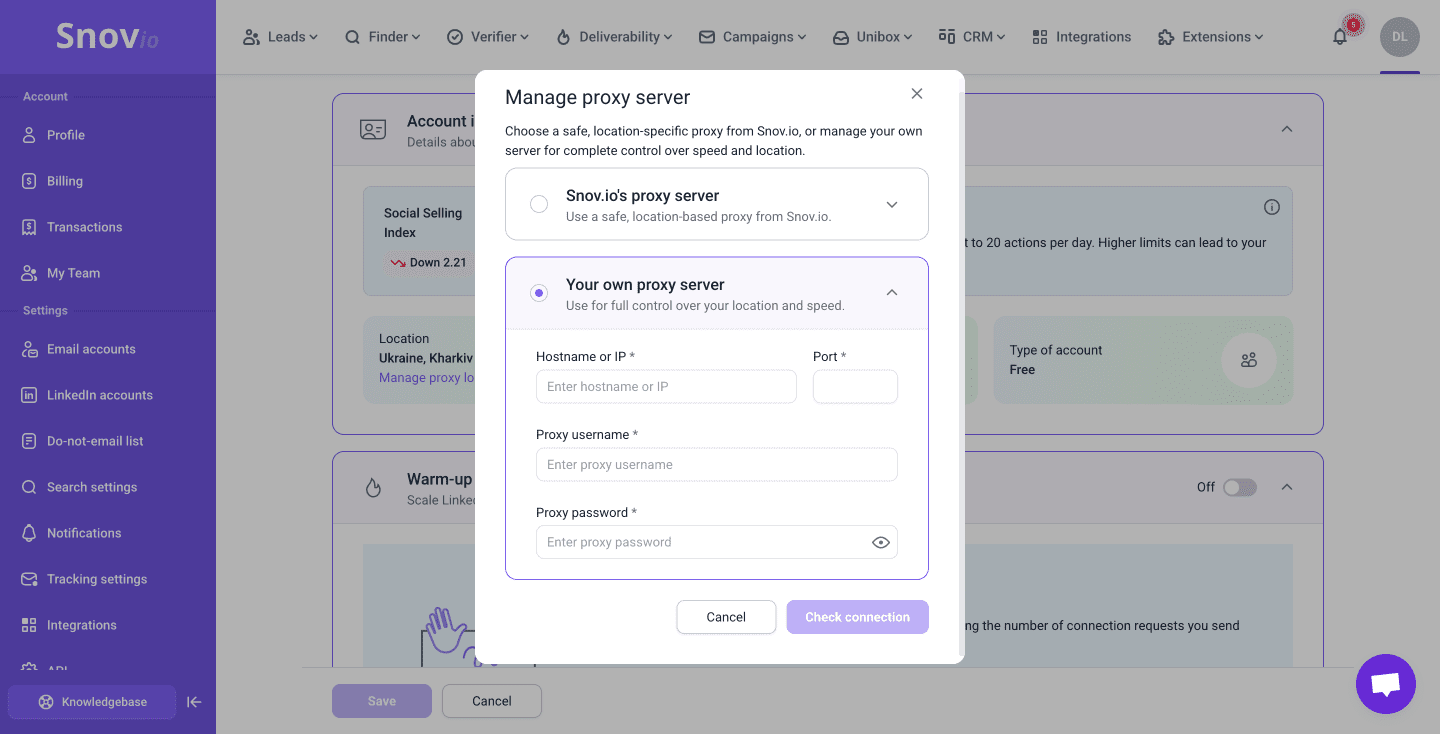1440x734 pixels.
Task: Click the notifications bell icon
Action: coord(1340,37)
